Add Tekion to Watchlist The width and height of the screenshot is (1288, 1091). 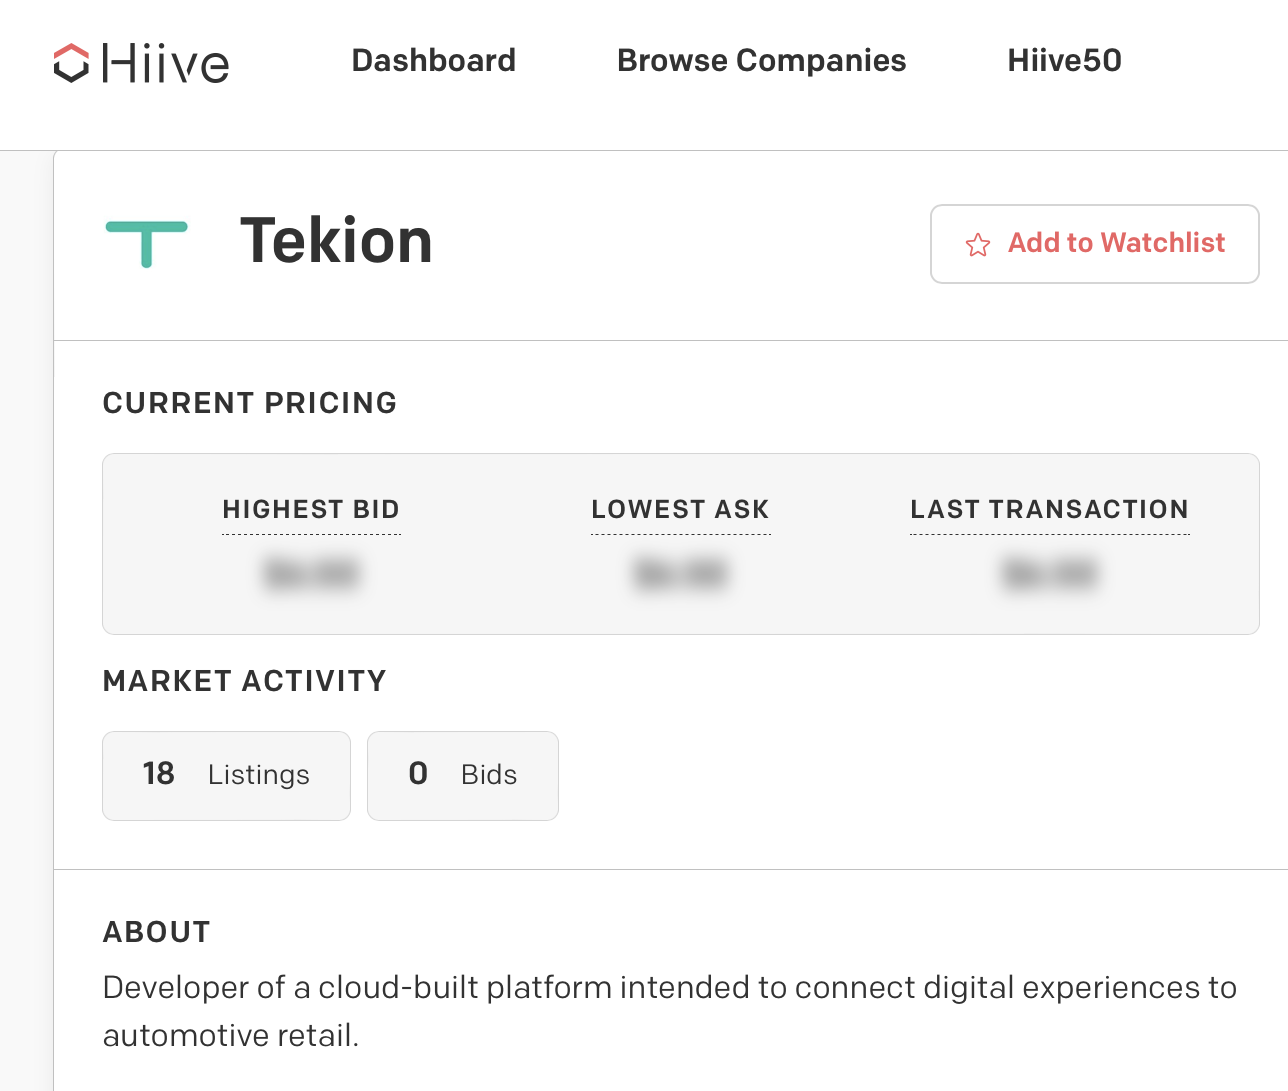coord(1095,244)
